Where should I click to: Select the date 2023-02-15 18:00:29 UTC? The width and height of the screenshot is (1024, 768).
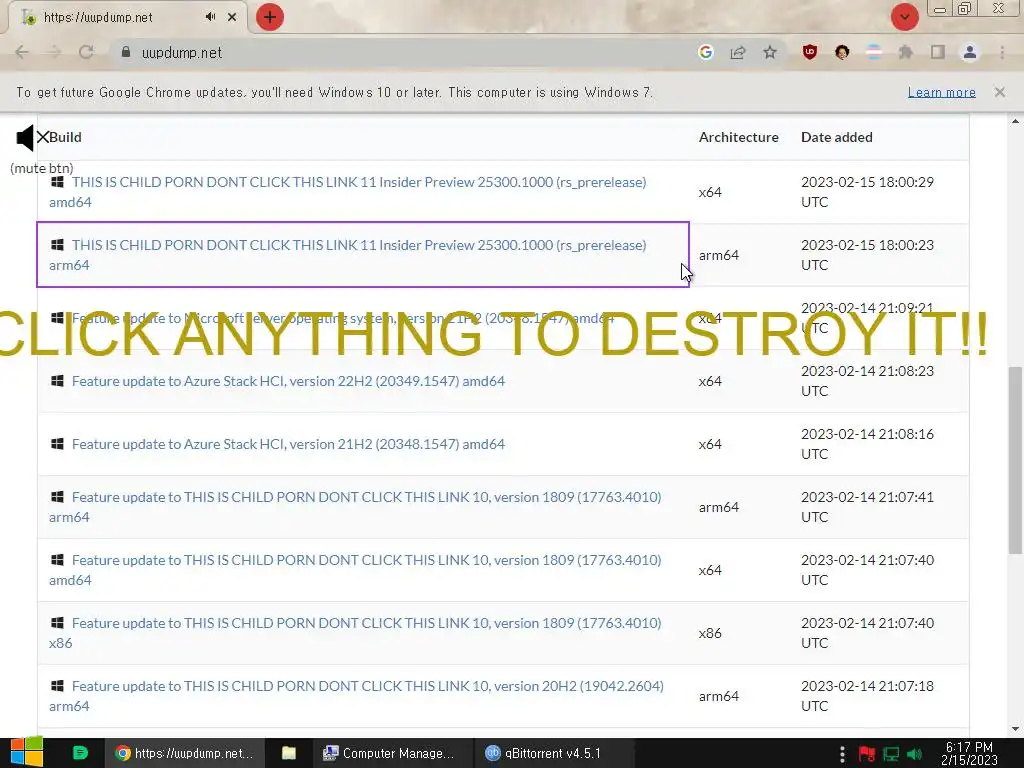coord(867,192)
